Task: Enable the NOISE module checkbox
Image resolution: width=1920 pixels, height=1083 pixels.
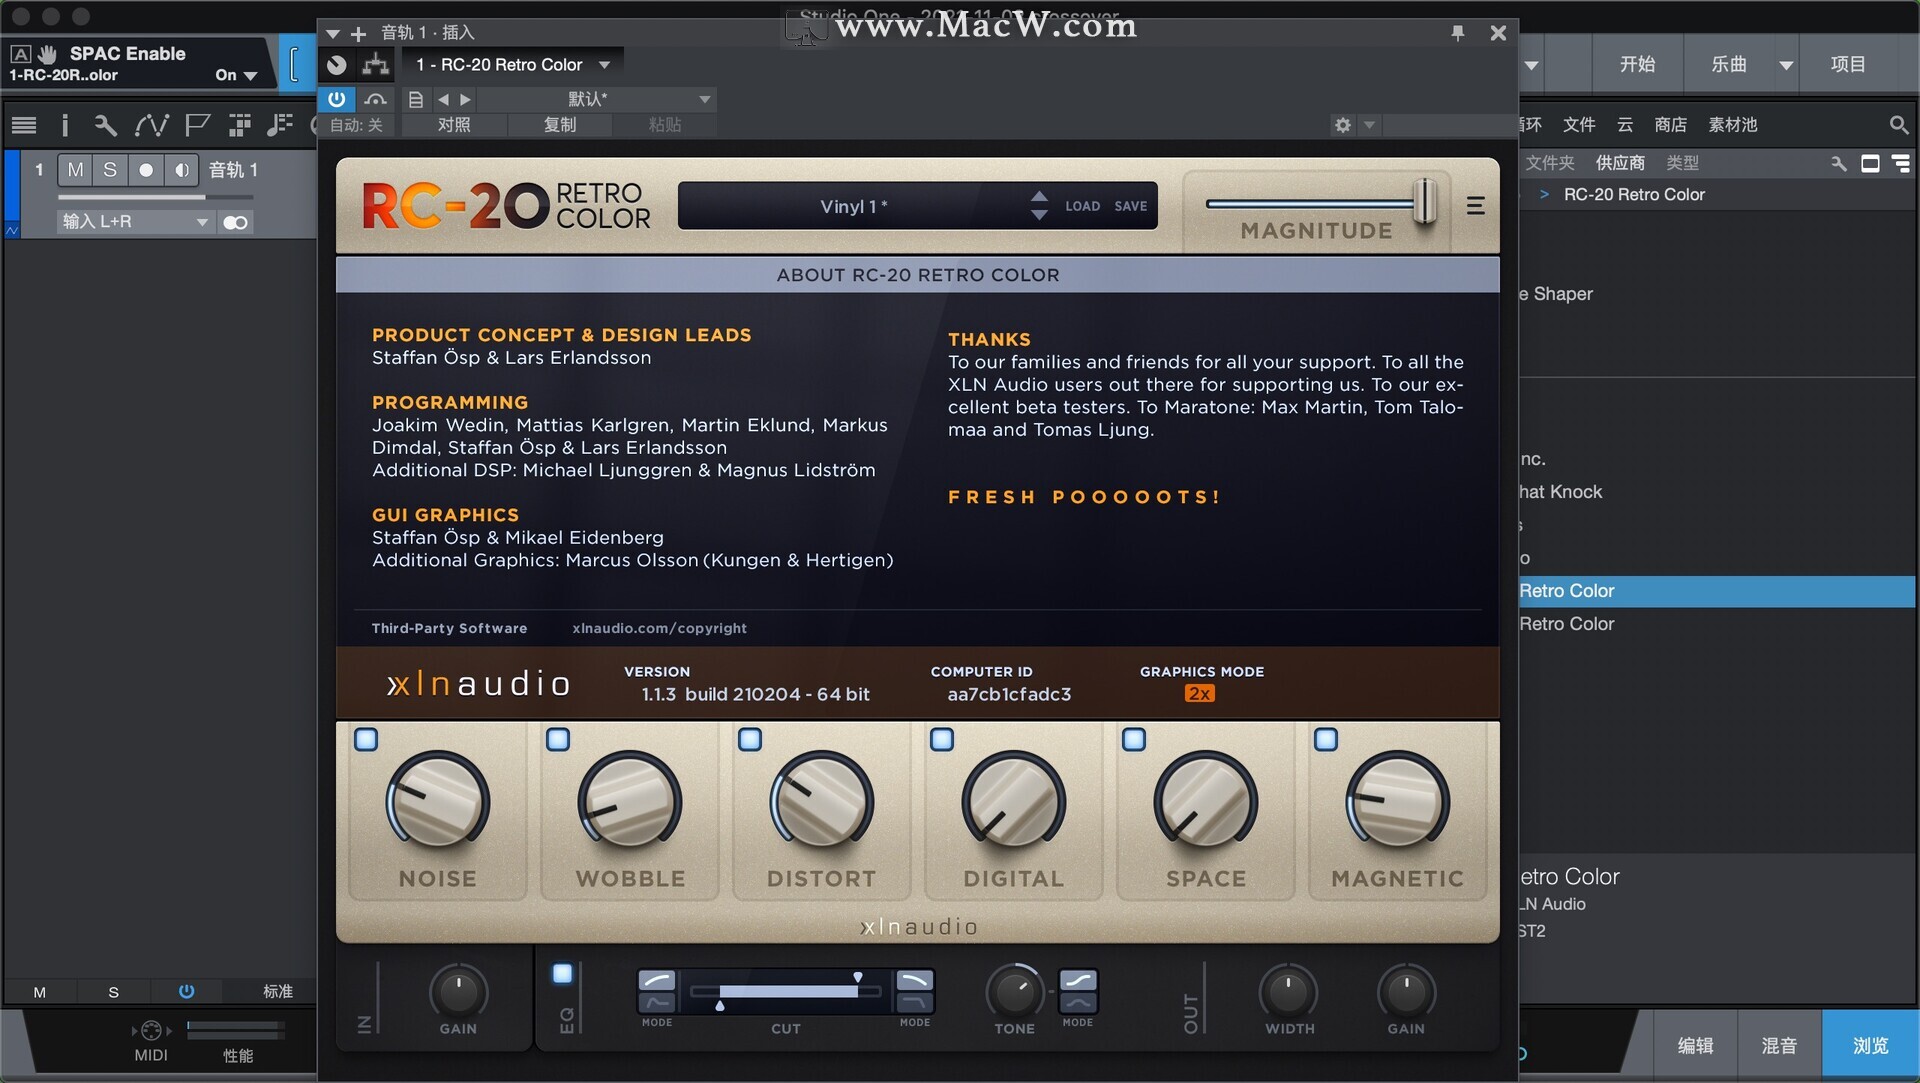Action: [x=366, y=739]
